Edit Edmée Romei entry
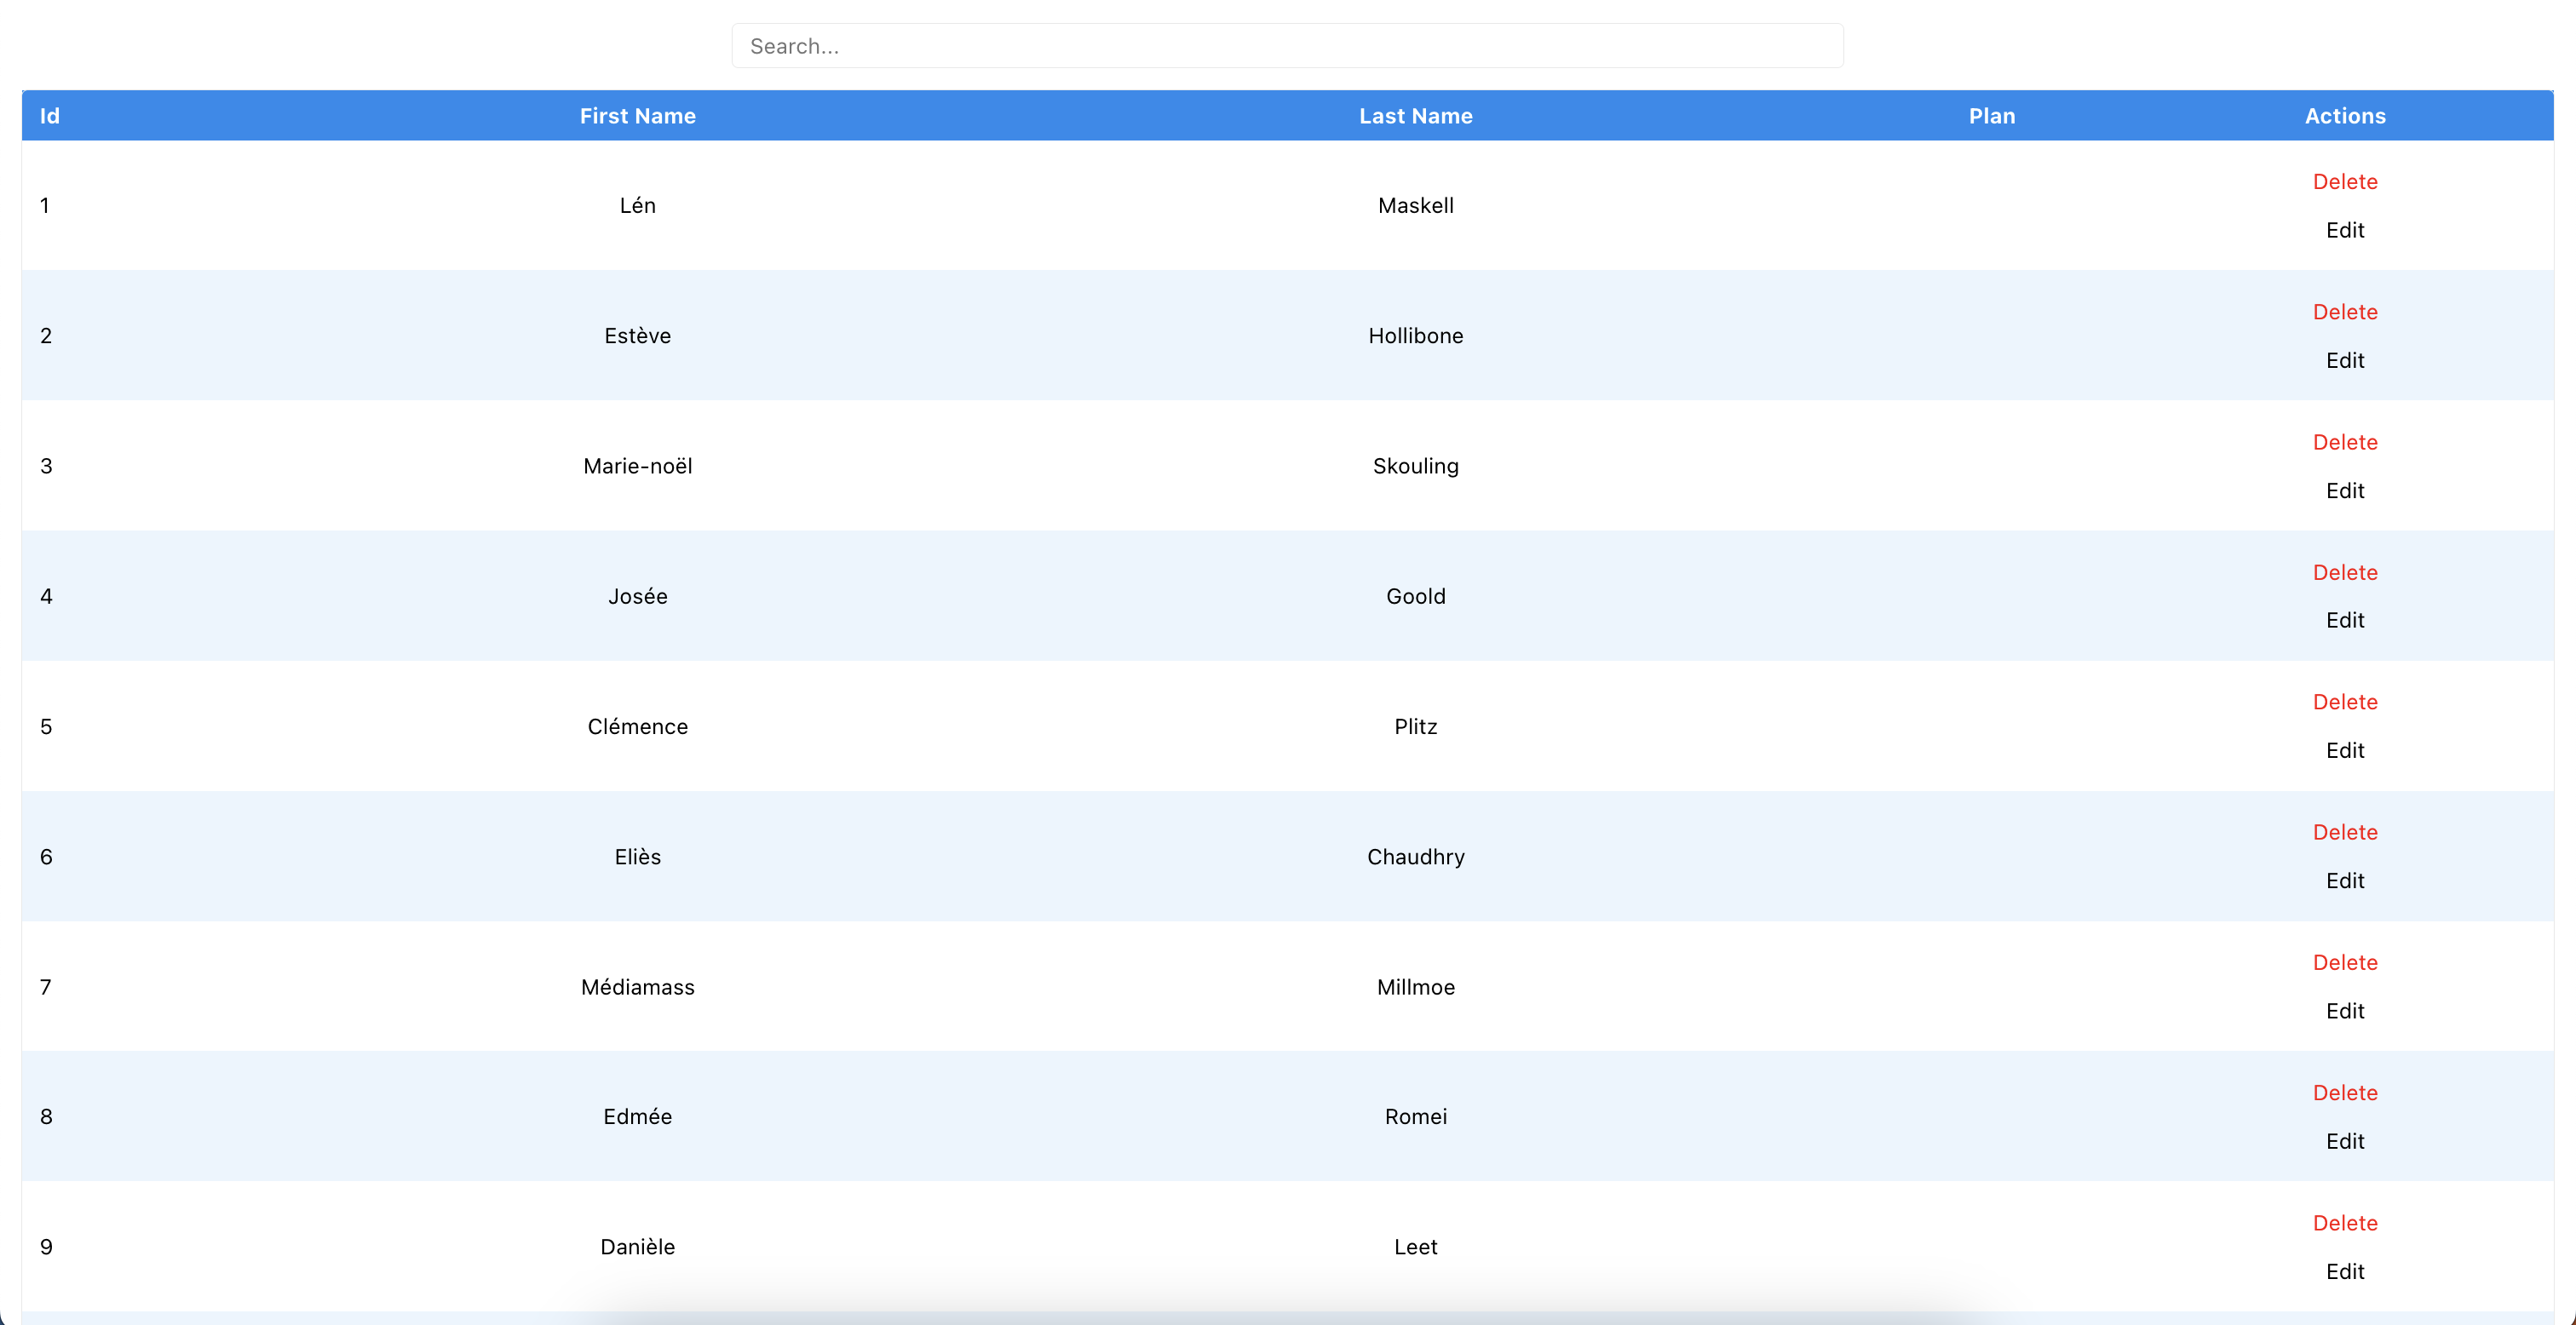The width and height of the screenshot is (2576, 1325). tap(2344, 1141)
